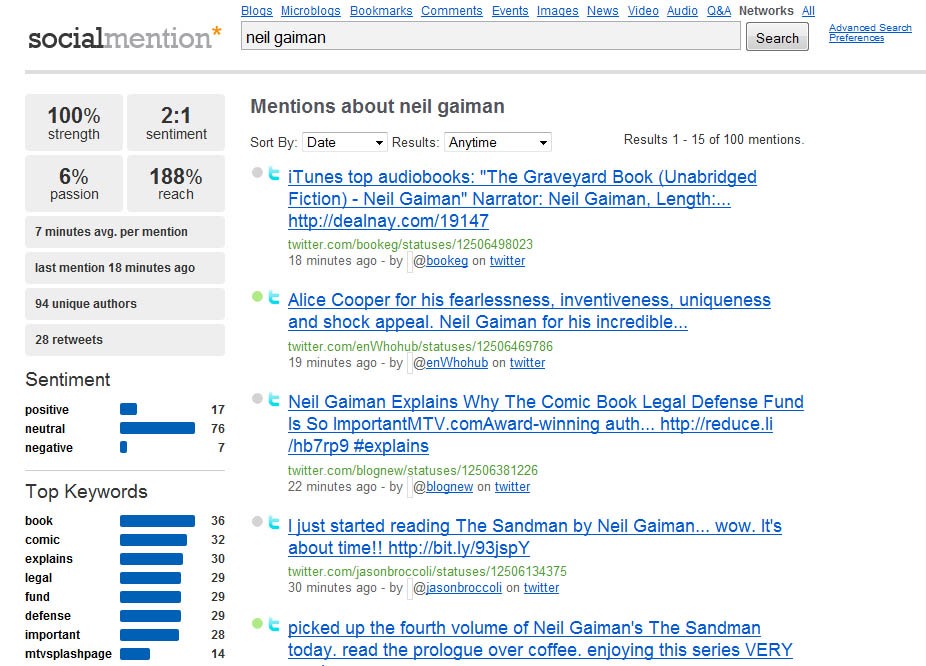This screenshot has height=666, width=926.
Task: Open the Advanced Search link
Action: click(x=870, y=28)
